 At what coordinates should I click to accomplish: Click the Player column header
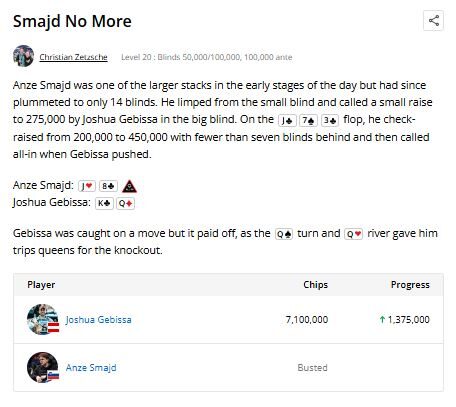[41, 285]
